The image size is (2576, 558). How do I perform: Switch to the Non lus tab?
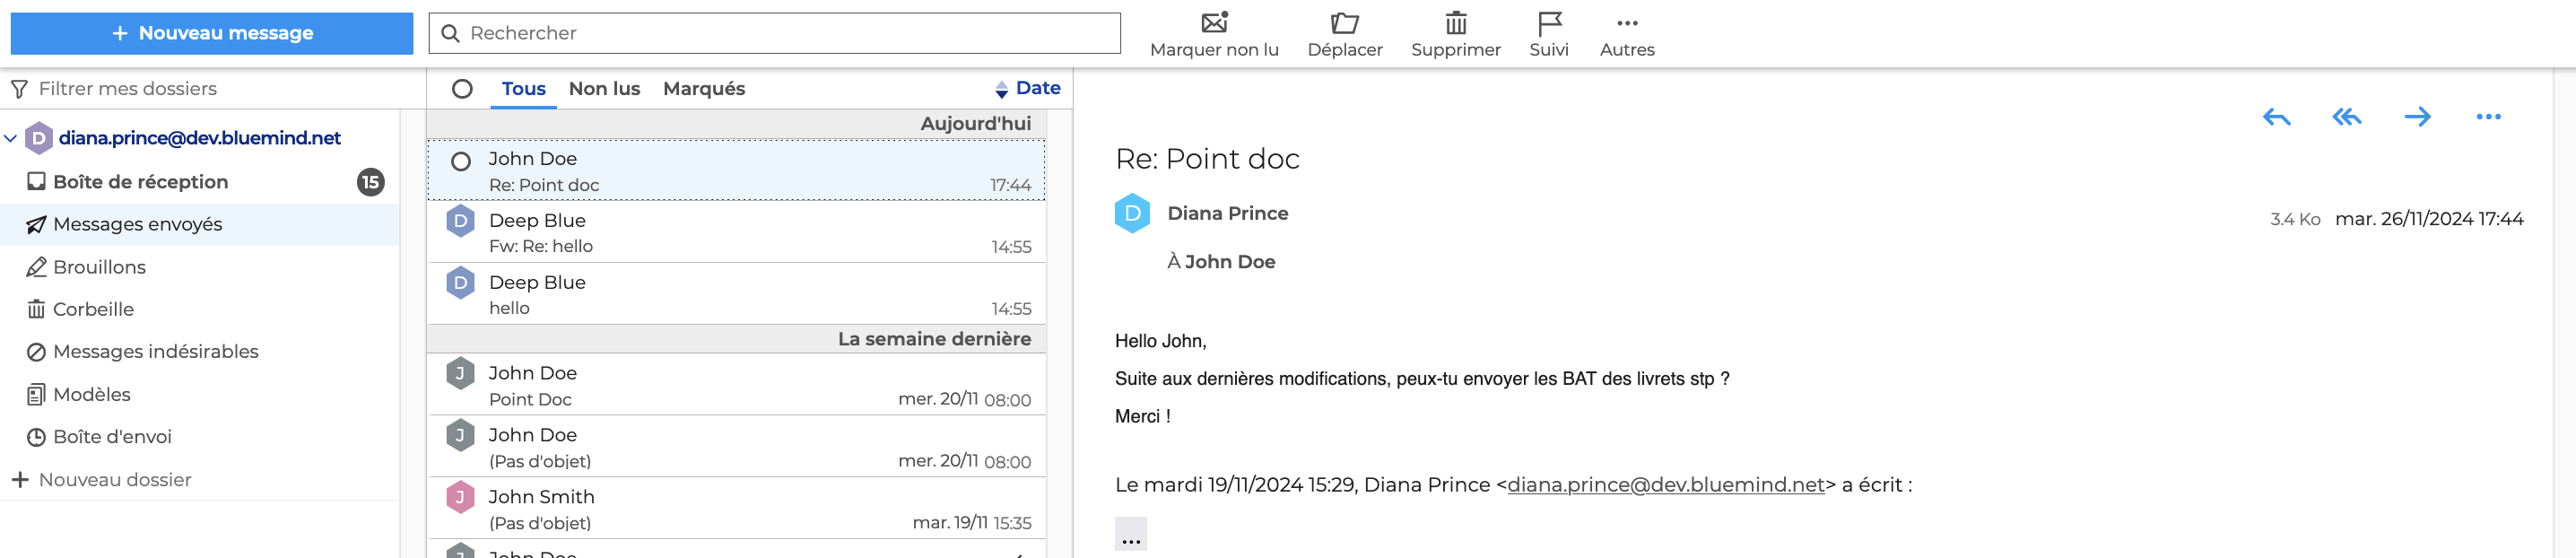pyautogui.click(x=604, y=88)
